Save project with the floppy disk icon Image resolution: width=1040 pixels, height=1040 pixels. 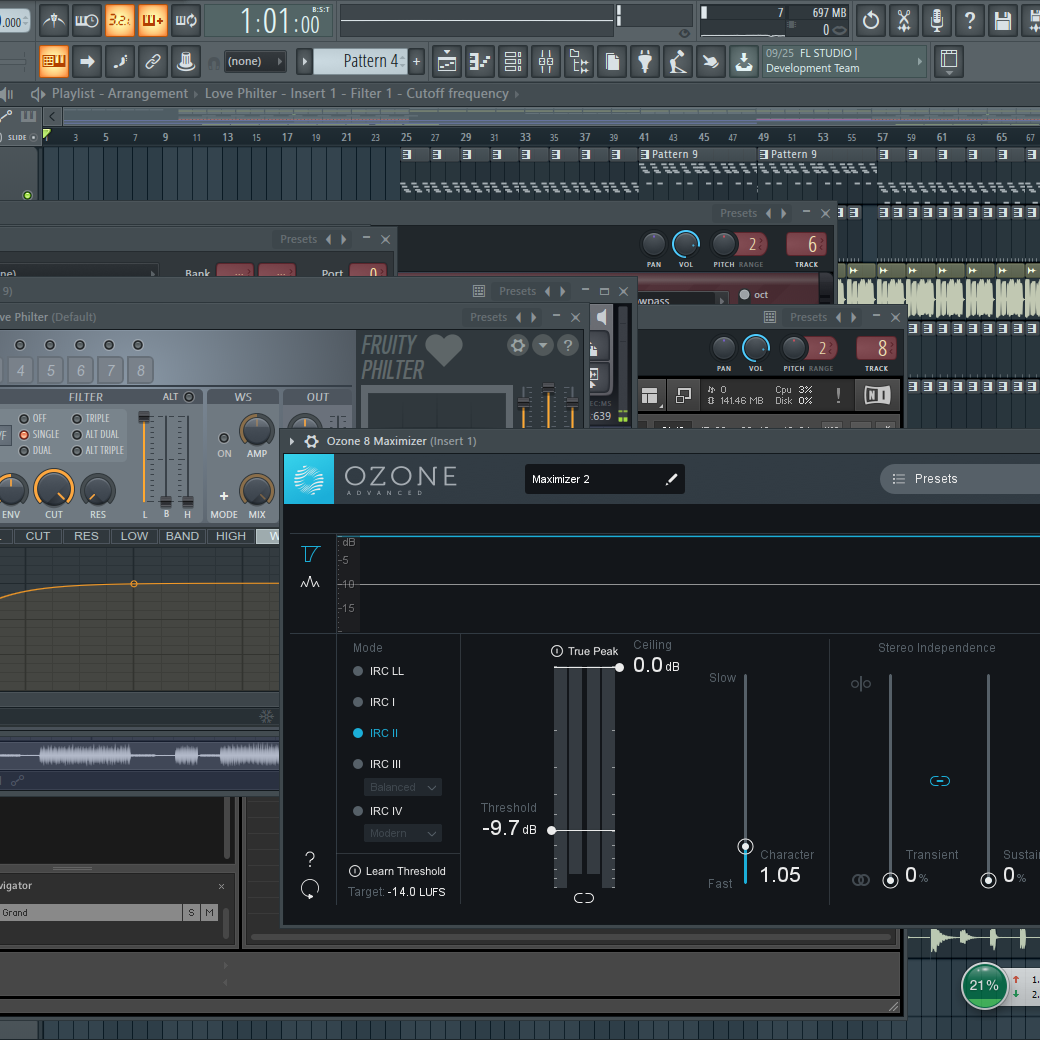pyautogui.click(x=1003, y=21)
